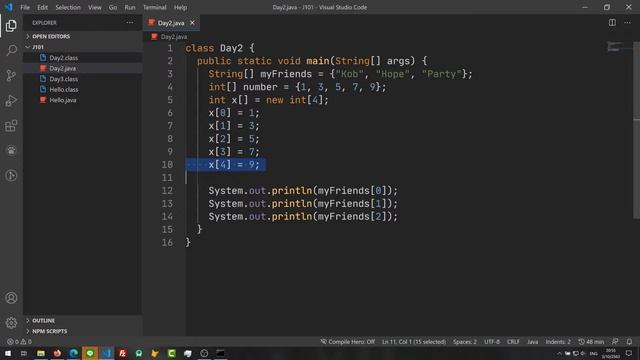Click Indents: 2 in status bar

click(558, 342)
